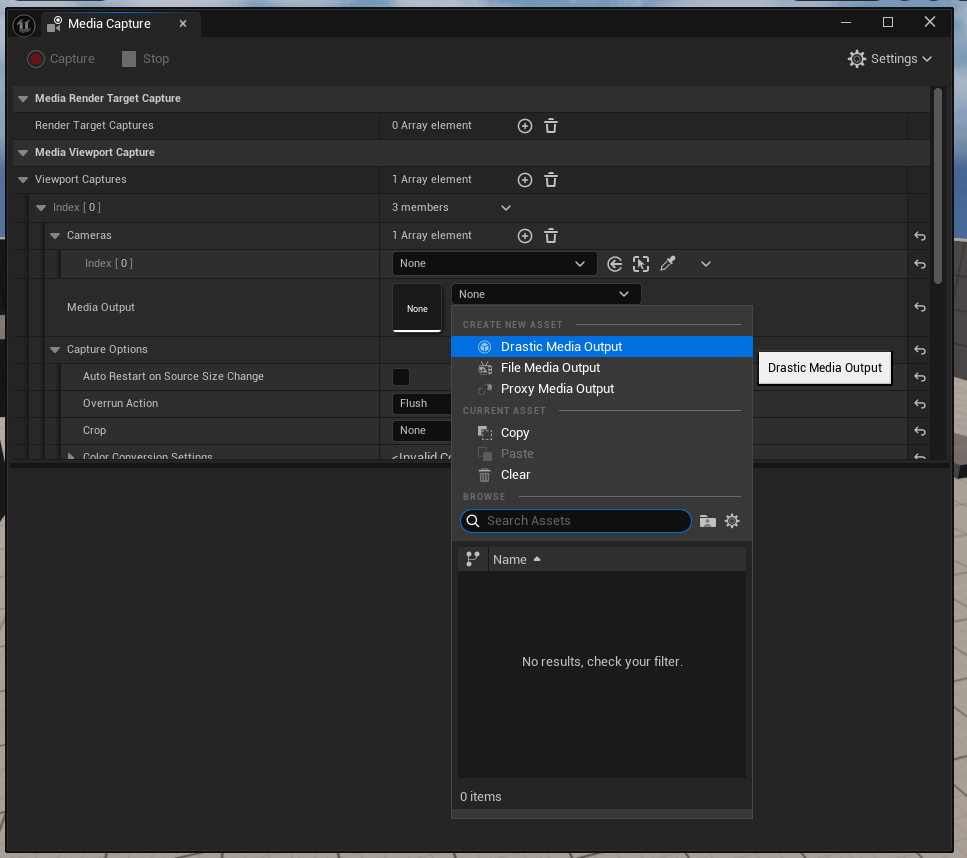Click 'No results, check your filter.' message
Viewport: 967px width, 858px height.
click(602, 661)
